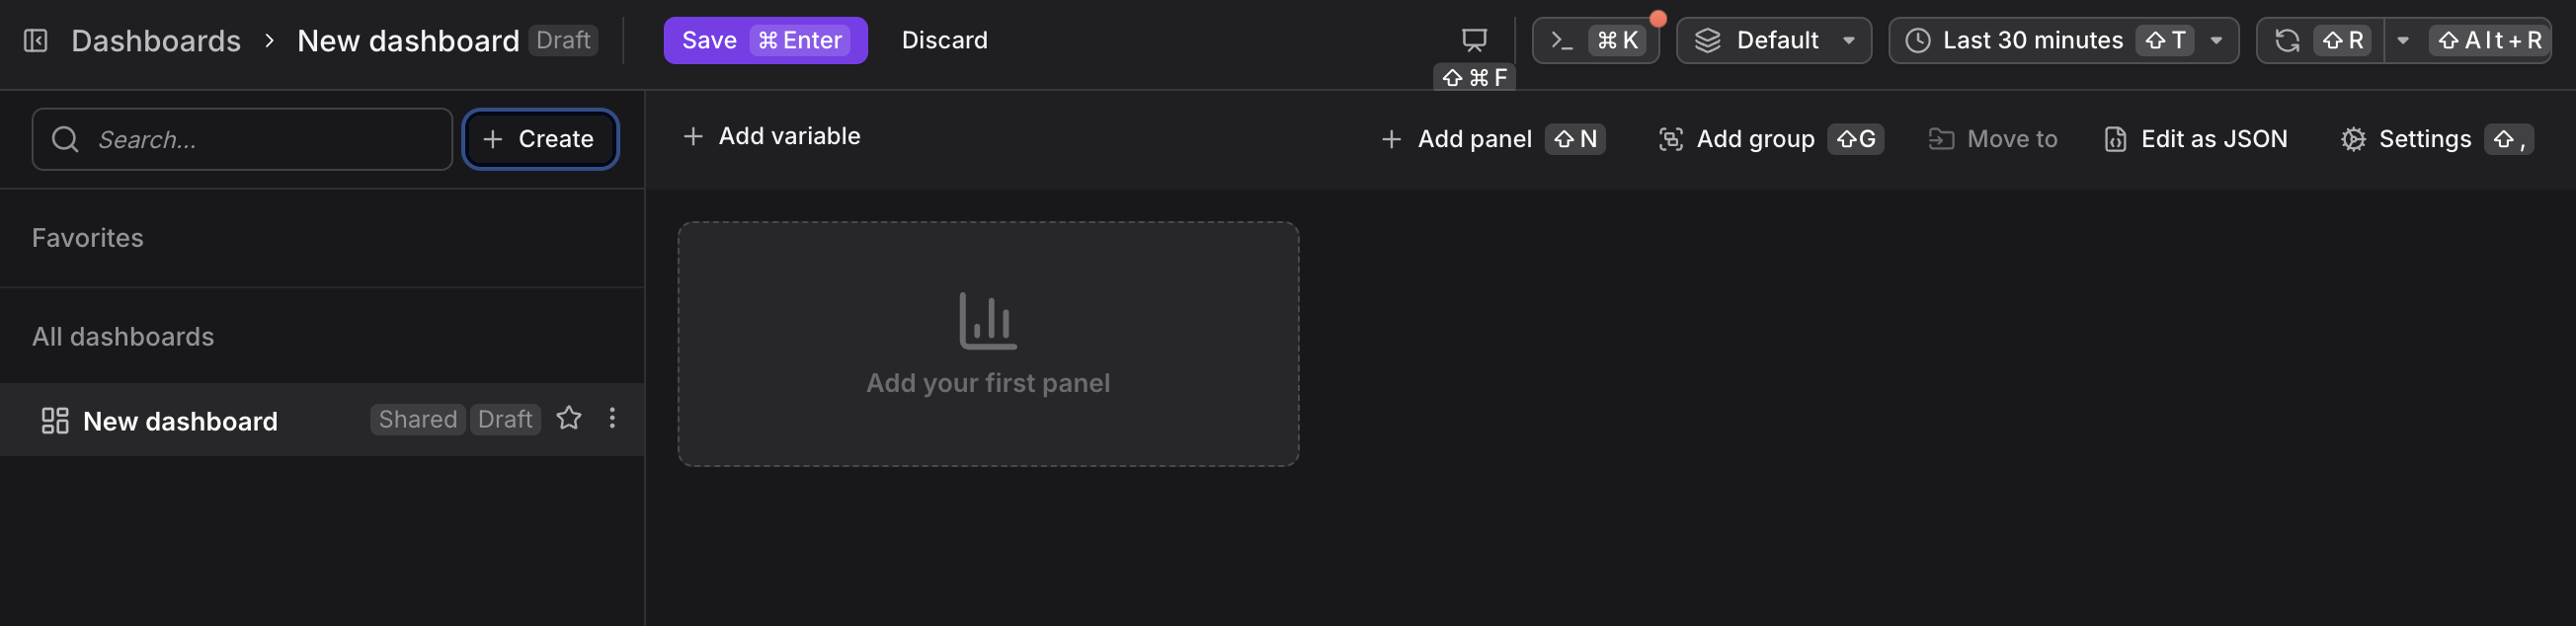Click Add group

click(1738, 139)
